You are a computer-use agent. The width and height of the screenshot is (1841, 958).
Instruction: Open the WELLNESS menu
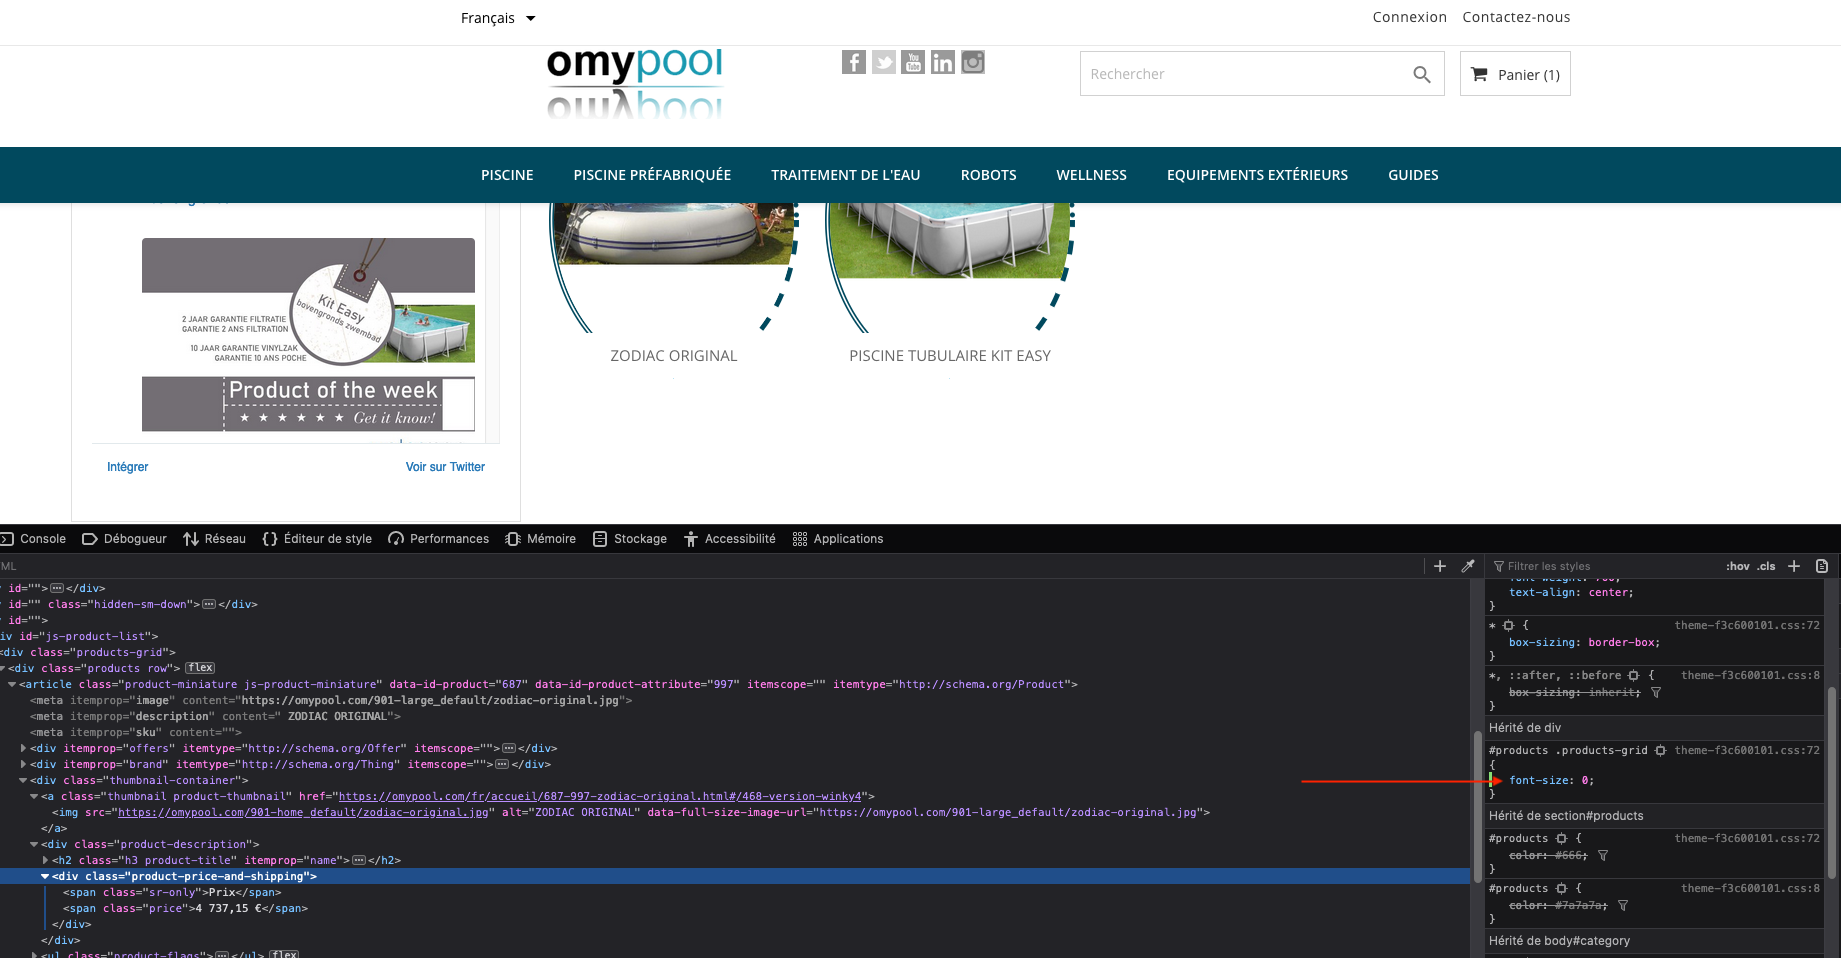tap(1092, 175)
